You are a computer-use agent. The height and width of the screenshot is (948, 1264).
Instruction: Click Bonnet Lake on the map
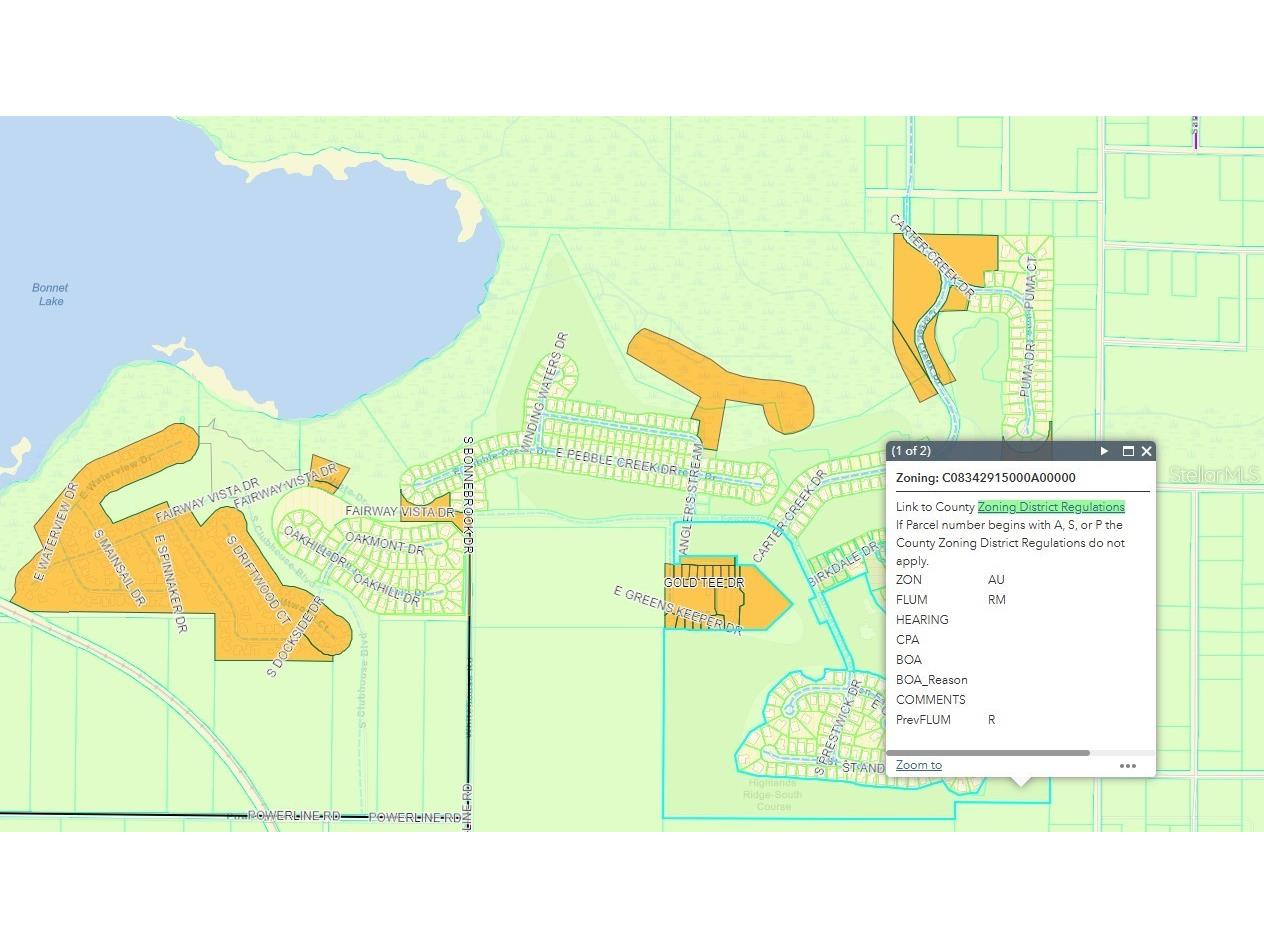49,293
